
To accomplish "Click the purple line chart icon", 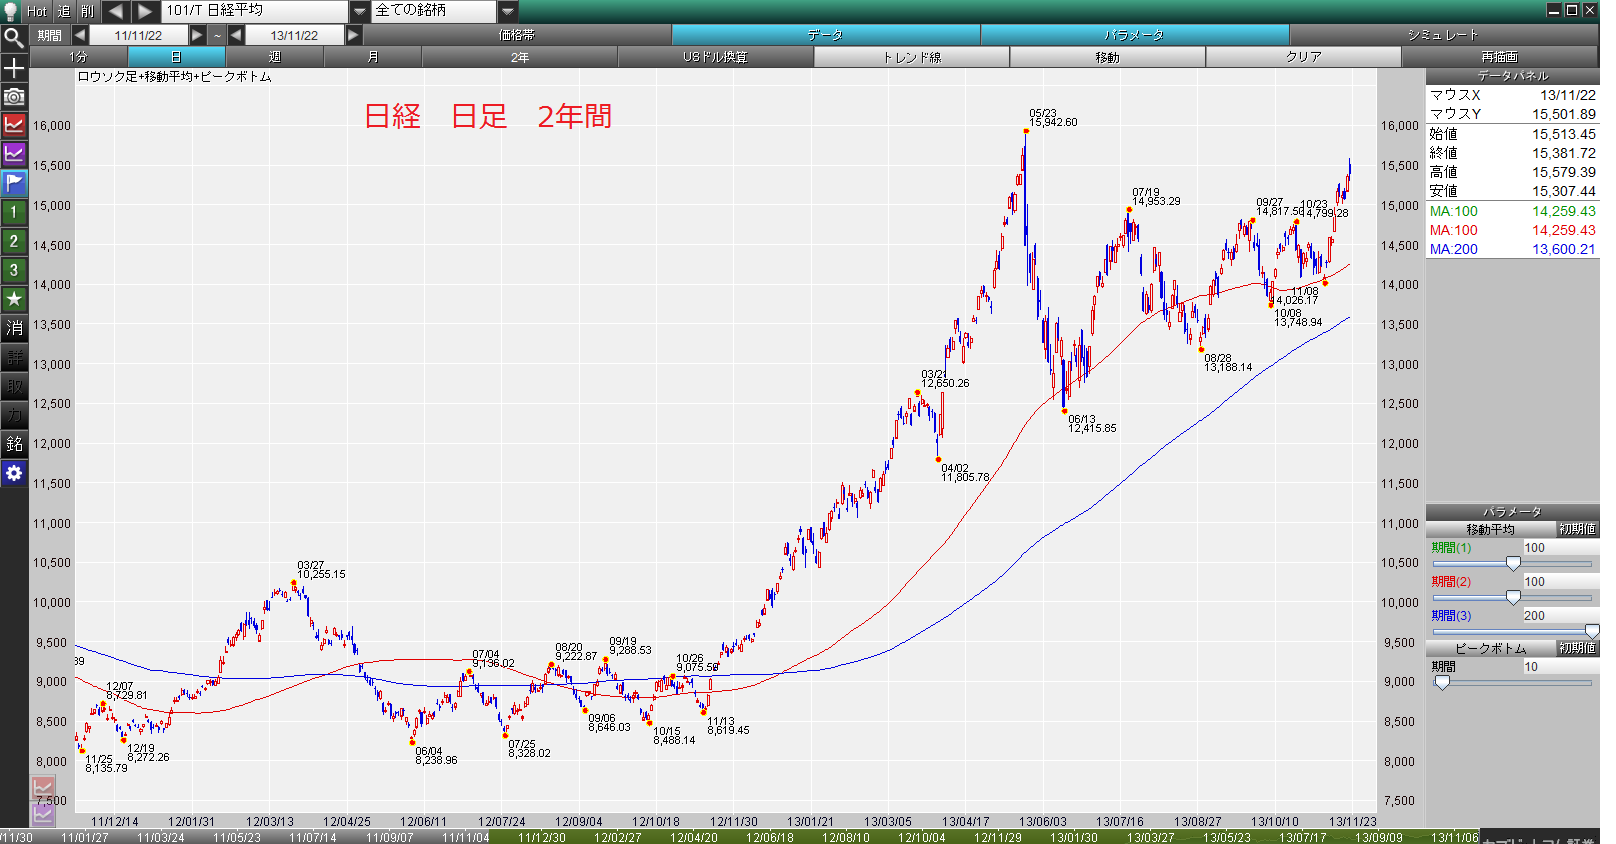I will [x=14, y=154].
